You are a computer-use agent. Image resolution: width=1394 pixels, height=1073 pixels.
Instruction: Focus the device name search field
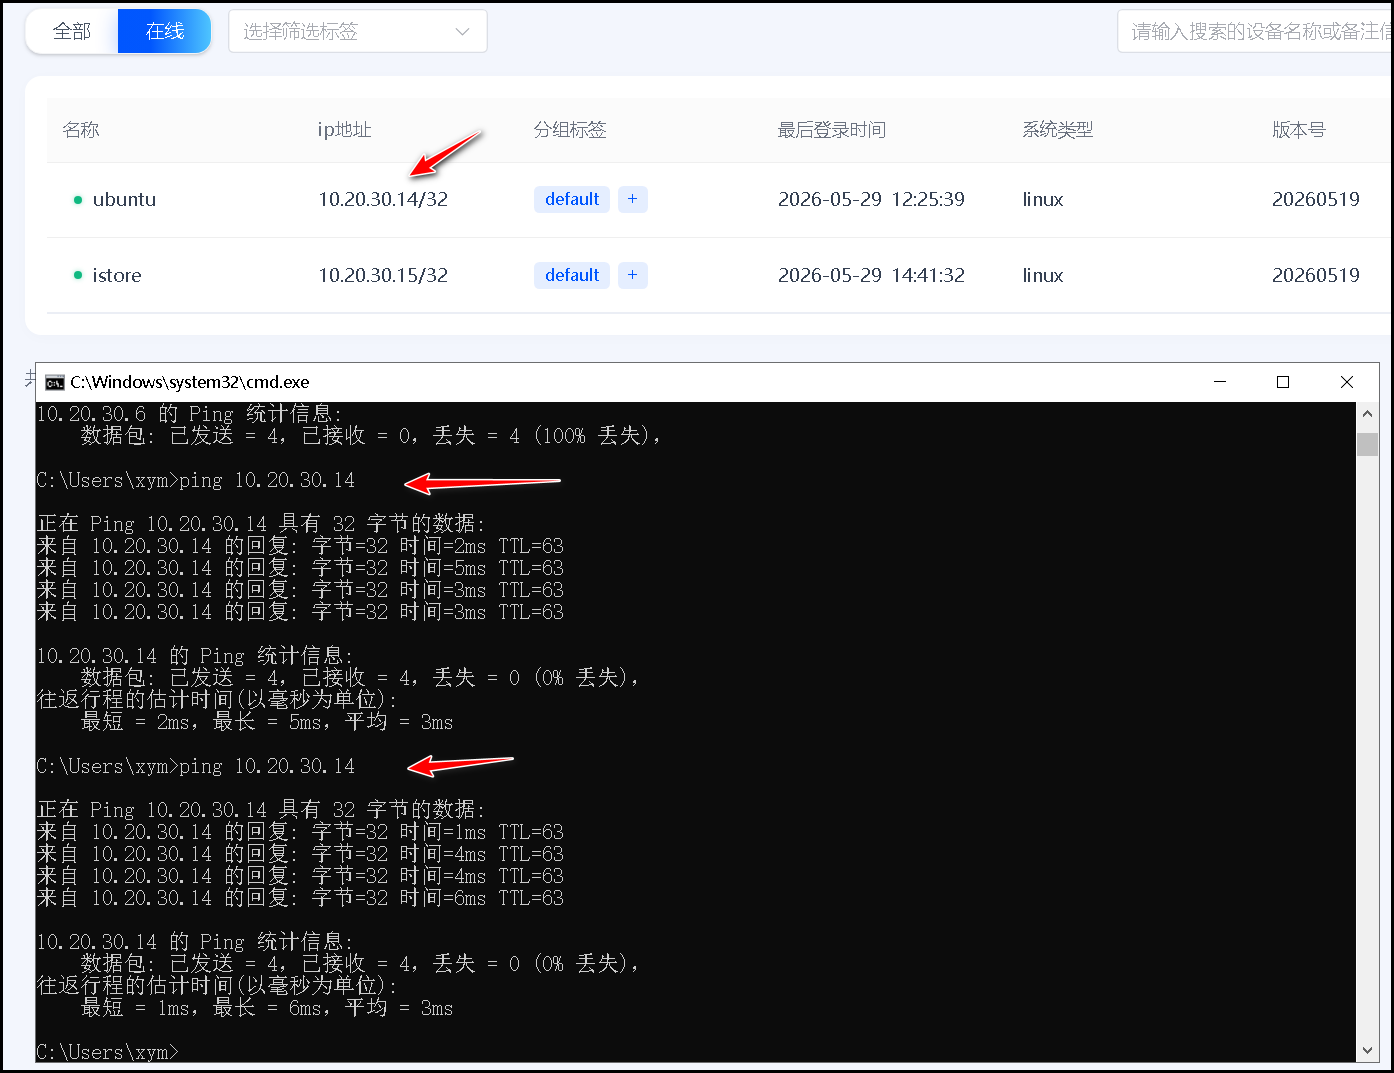[1256, 31]
